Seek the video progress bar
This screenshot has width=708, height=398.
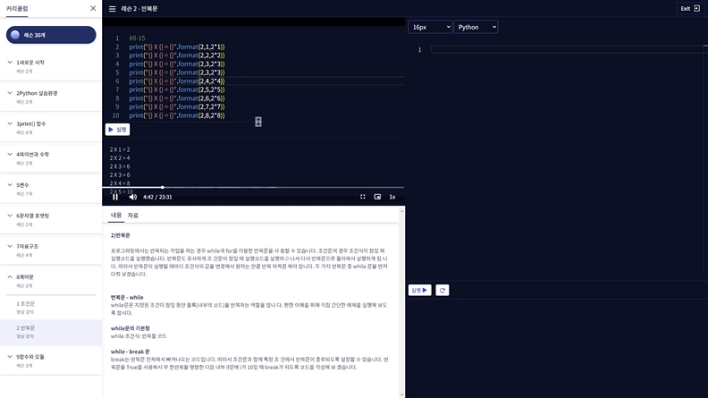tap(253, 187)
